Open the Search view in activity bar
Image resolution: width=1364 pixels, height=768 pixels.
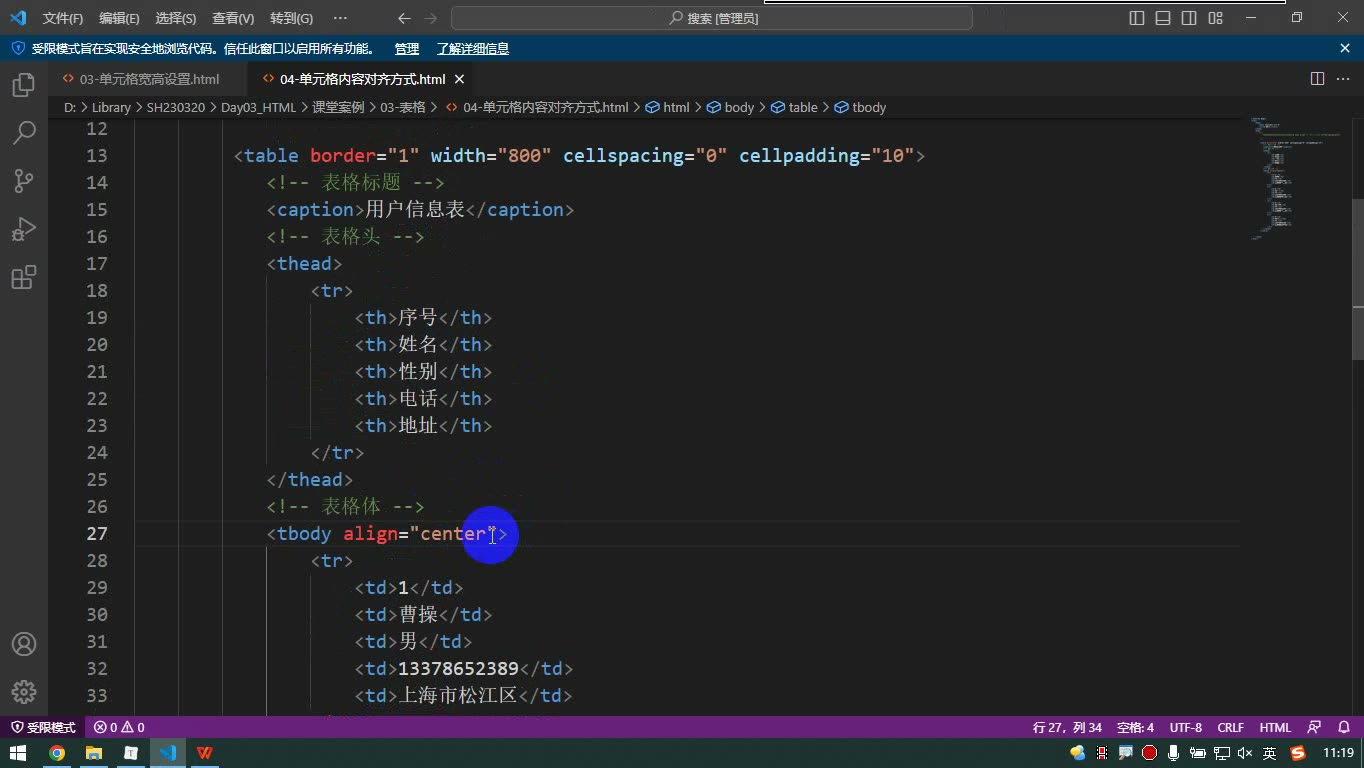pyautogui.click(x=24, y=132)
